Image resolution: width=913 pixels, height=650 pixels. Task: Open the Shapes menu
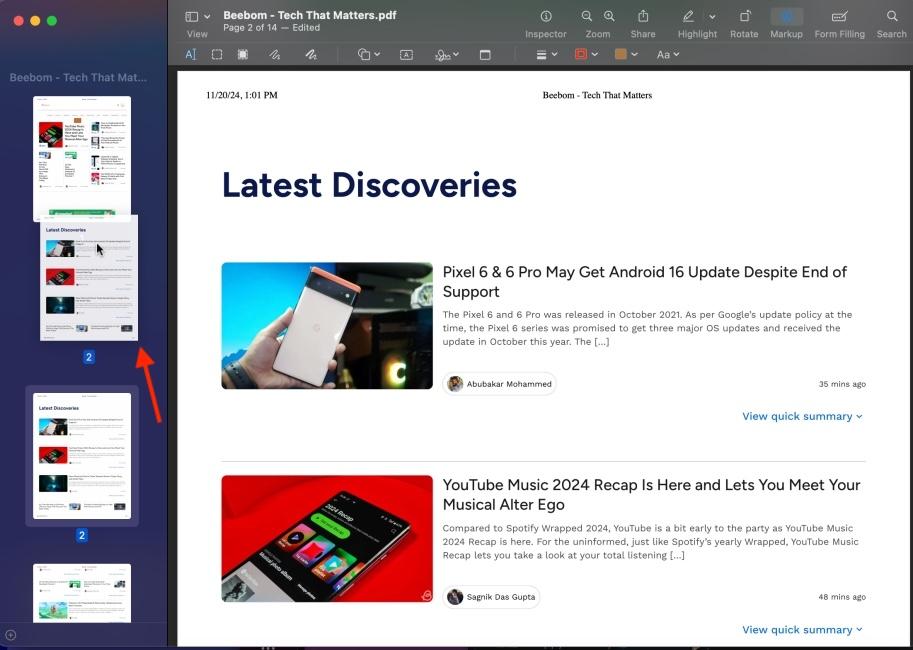[x=369, y=54]
